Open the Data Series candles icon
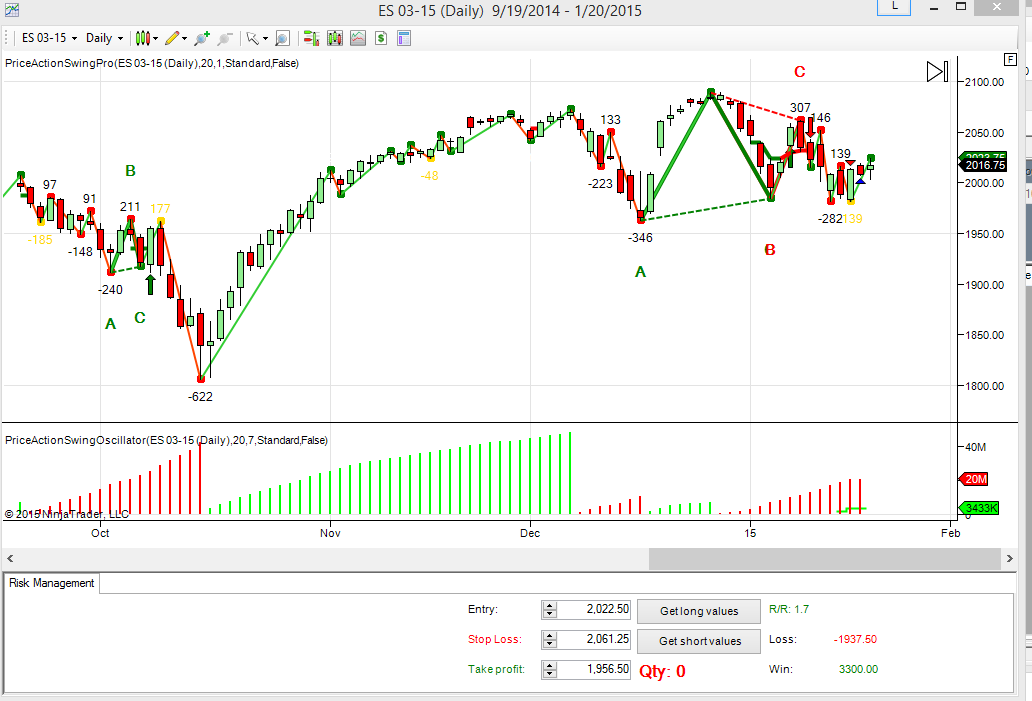 tap(334, 38)
